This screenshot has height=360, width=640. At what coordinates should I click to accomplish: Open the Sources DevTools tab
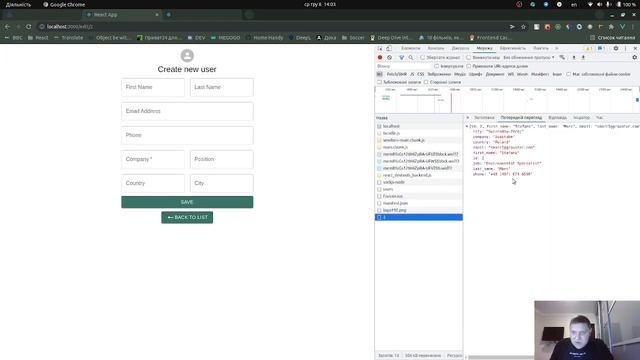click(460, 48)
